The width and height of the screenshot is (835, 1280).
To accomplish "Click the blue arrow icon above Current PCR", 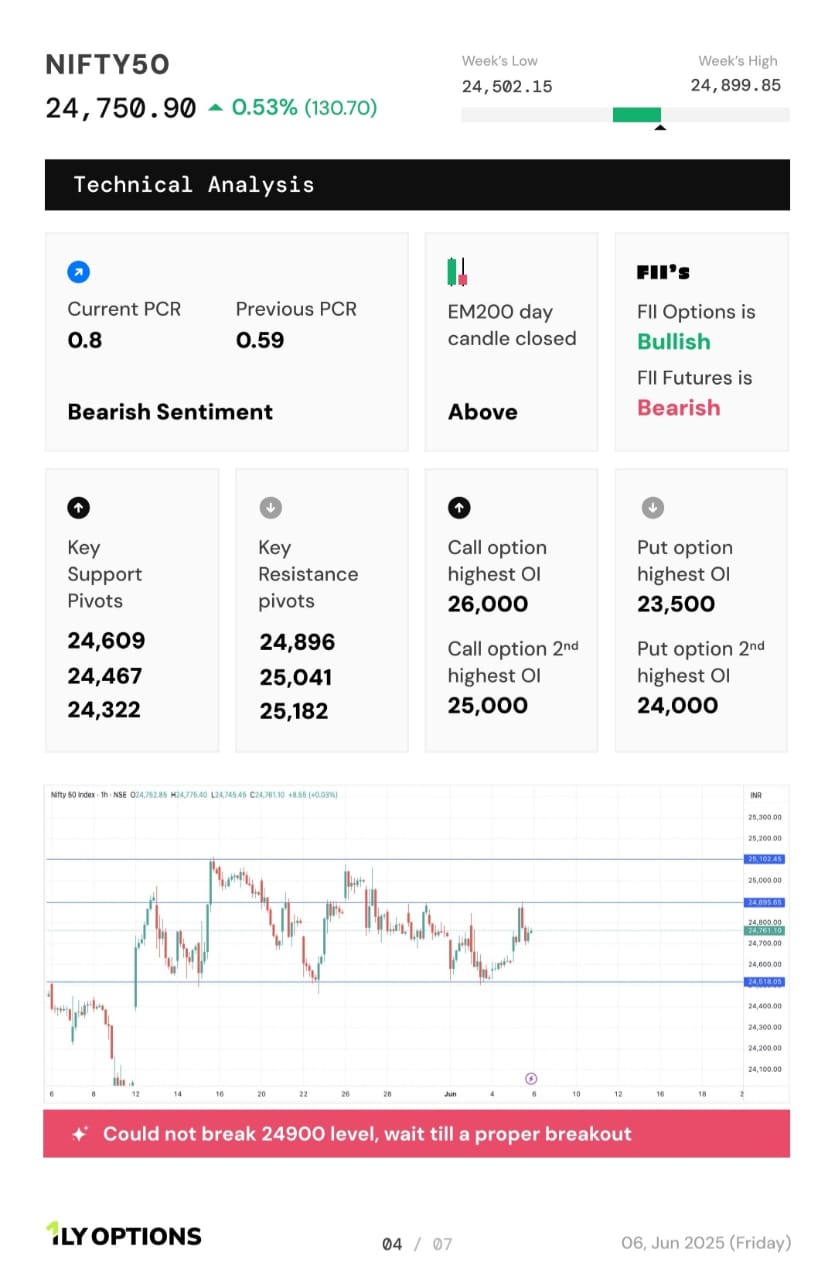I will click(x=78, y=271).
